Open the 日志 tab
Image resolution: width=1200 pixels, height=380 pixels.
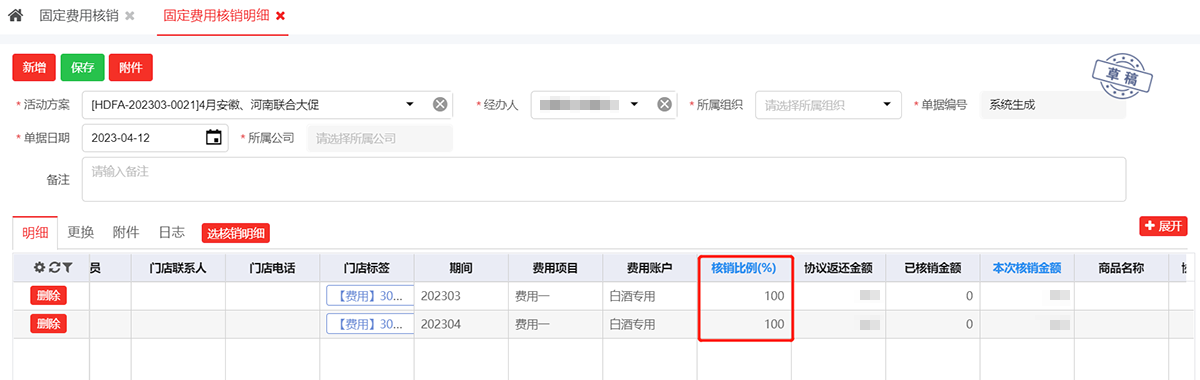tap(171, 232)
